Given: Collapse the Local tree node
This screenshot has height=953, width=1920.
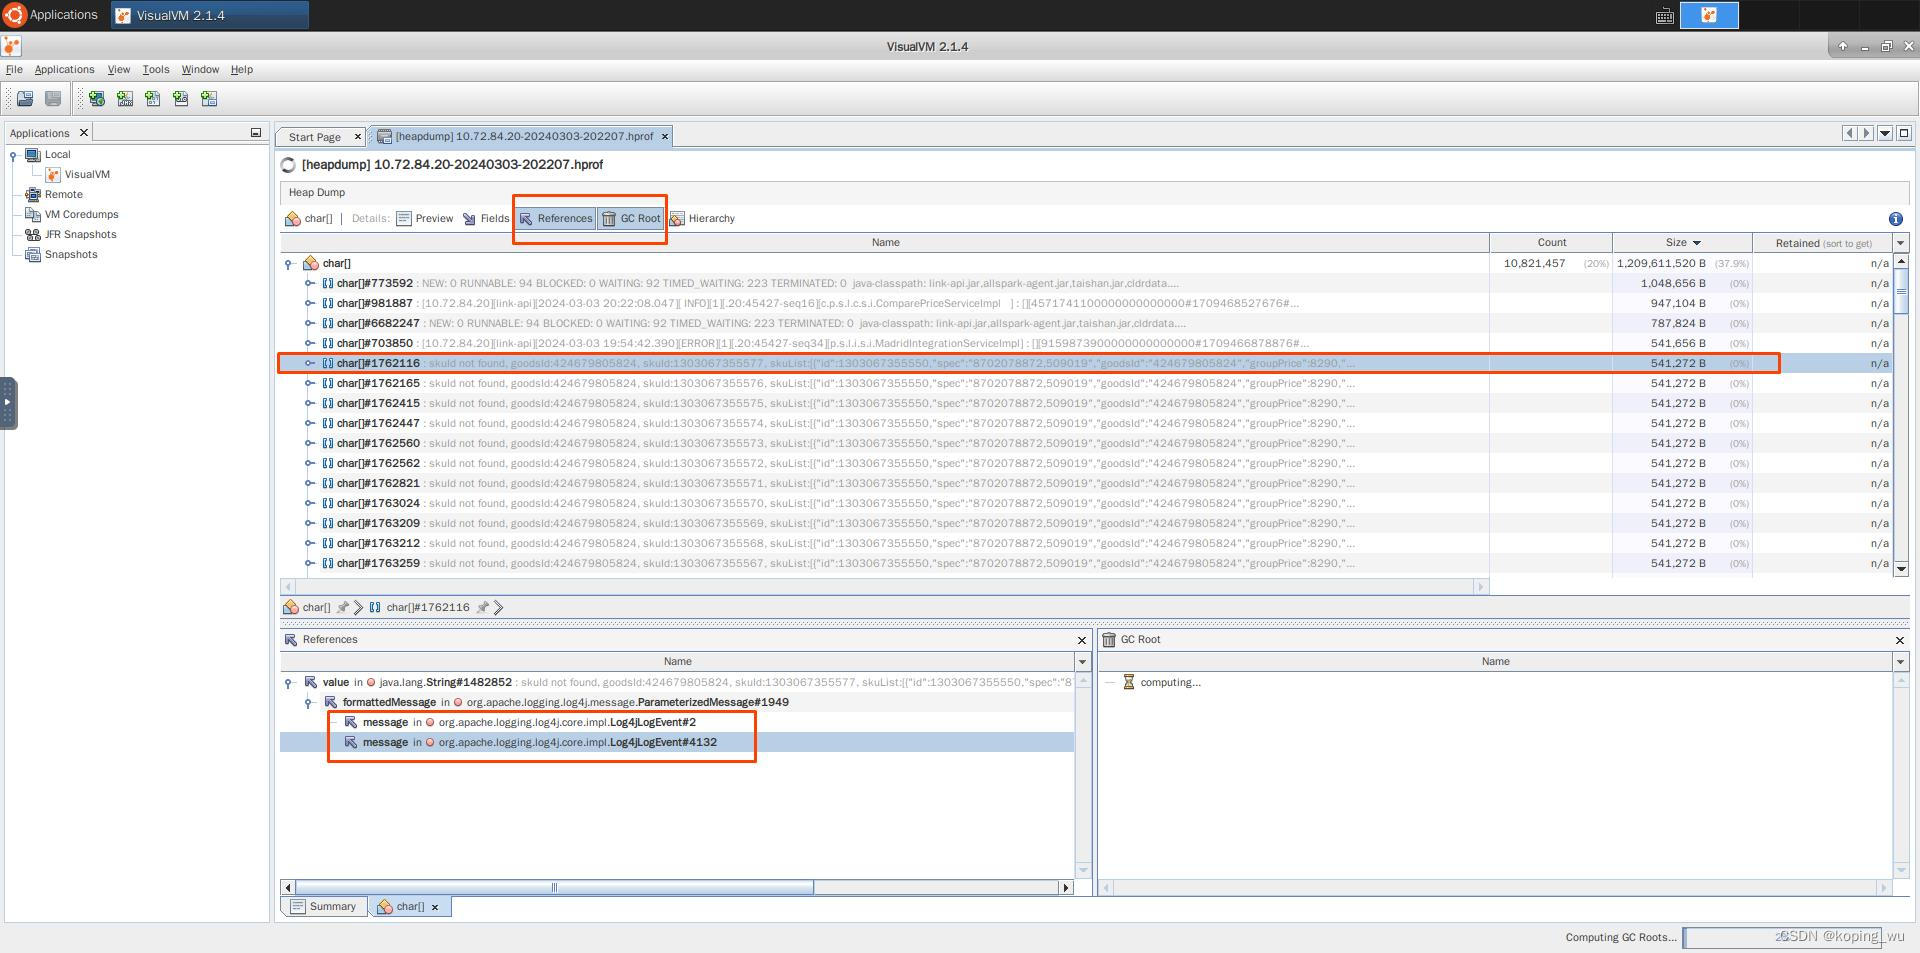Looking at the screenshot, I should click(13, 155).
